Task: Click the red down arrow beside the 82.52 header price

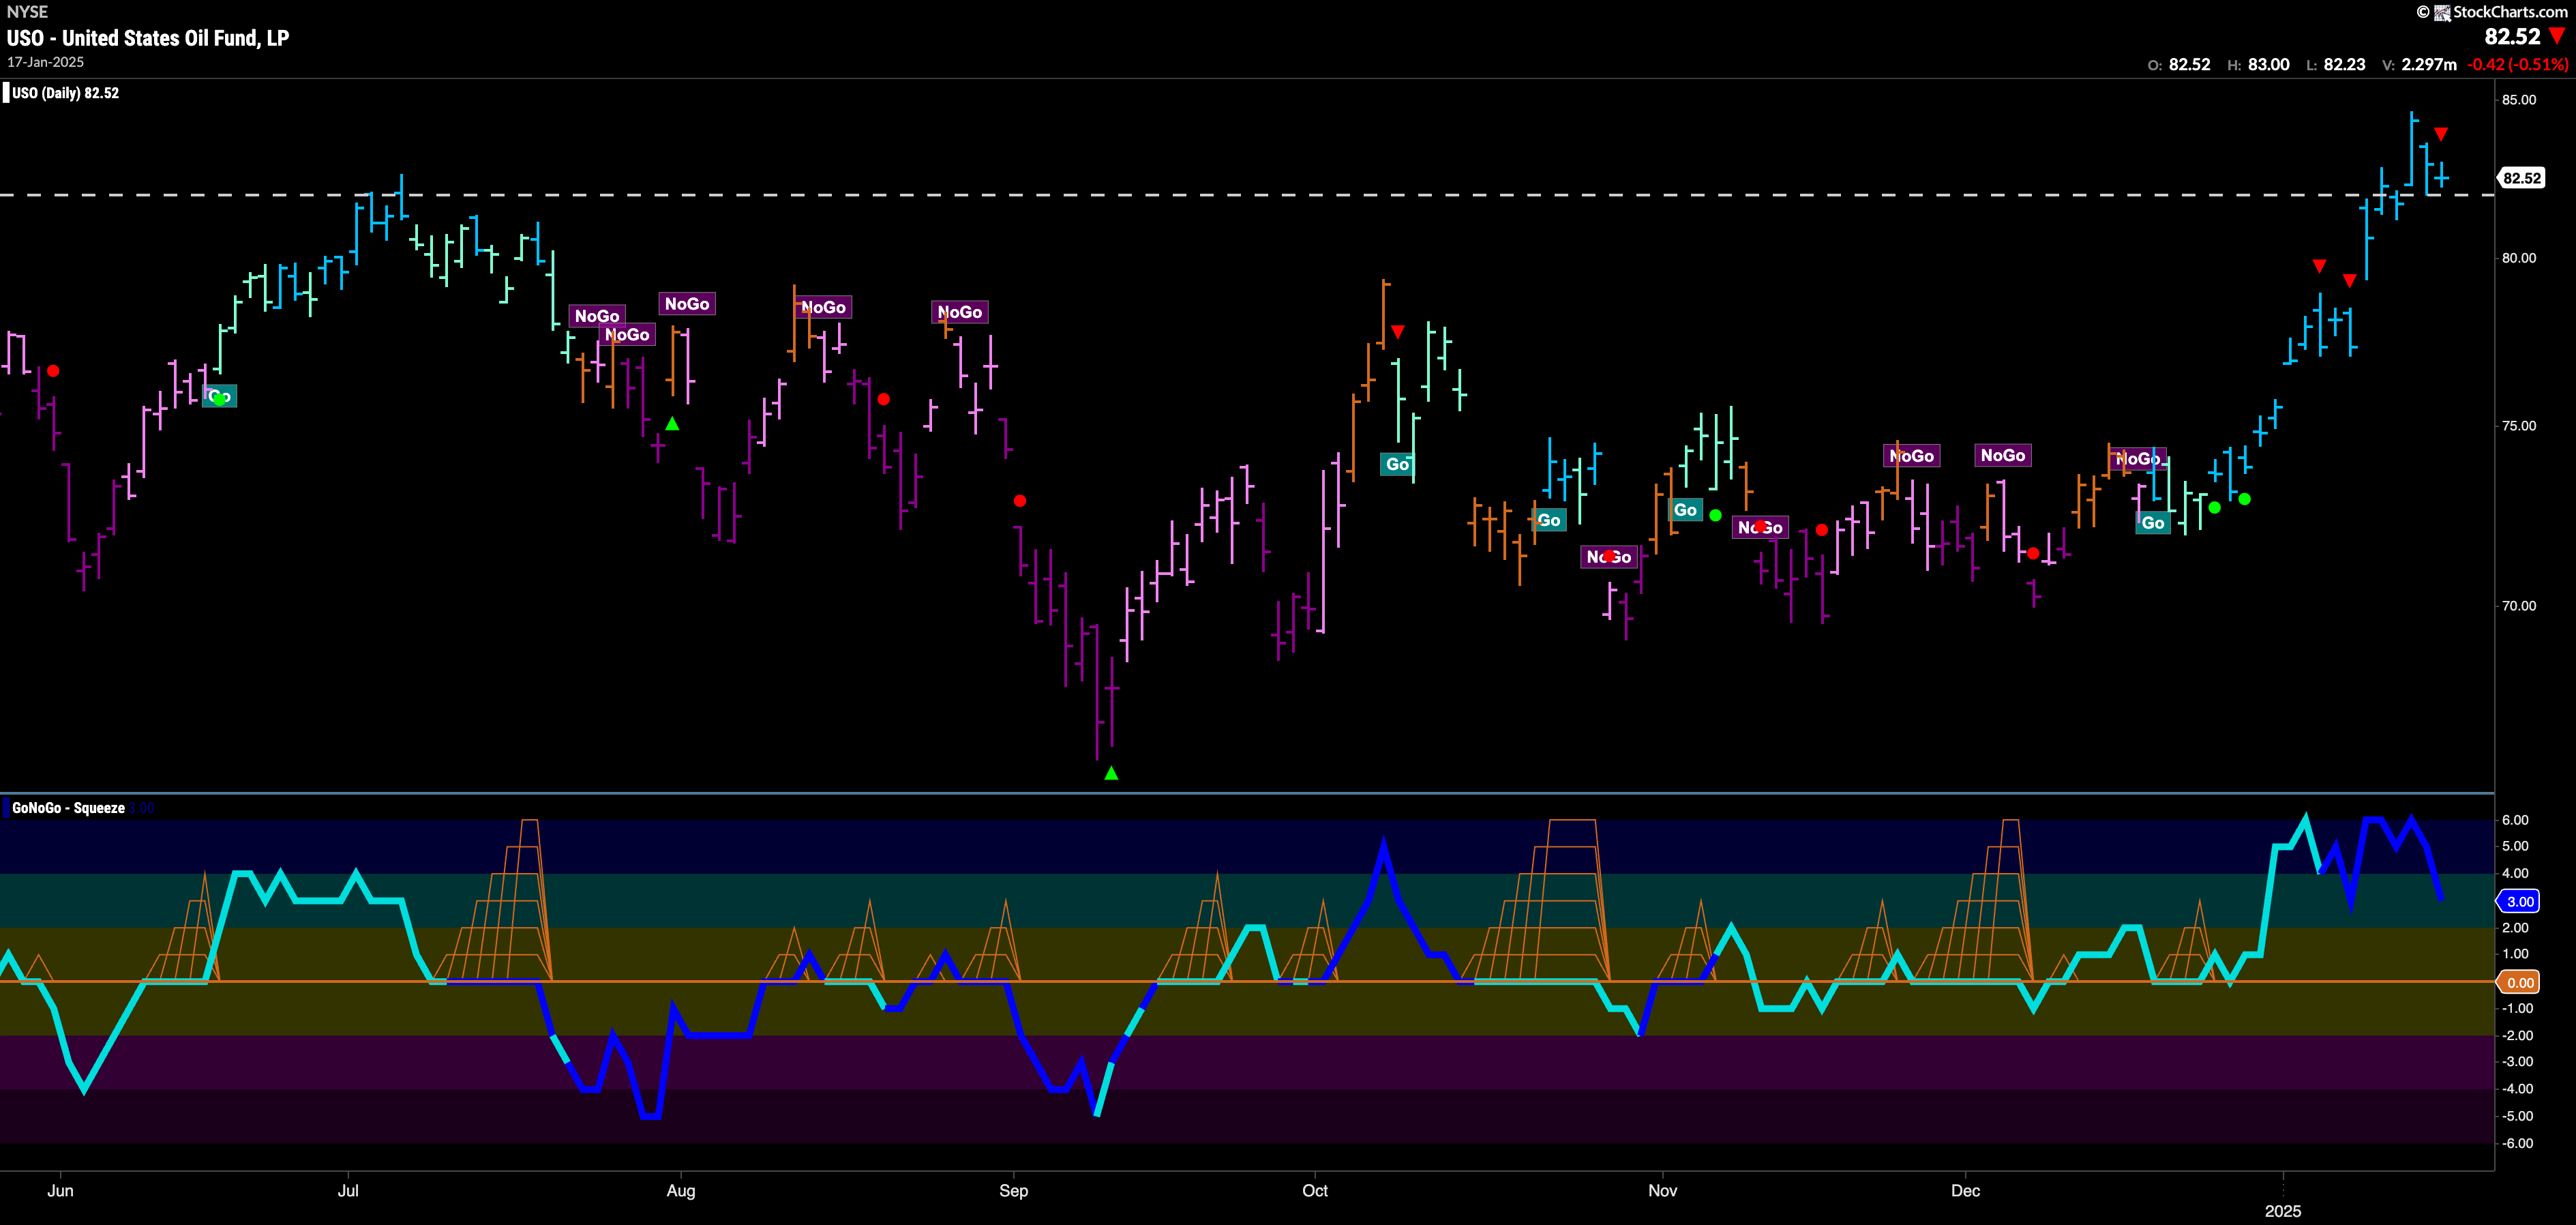Action: 2558,37
